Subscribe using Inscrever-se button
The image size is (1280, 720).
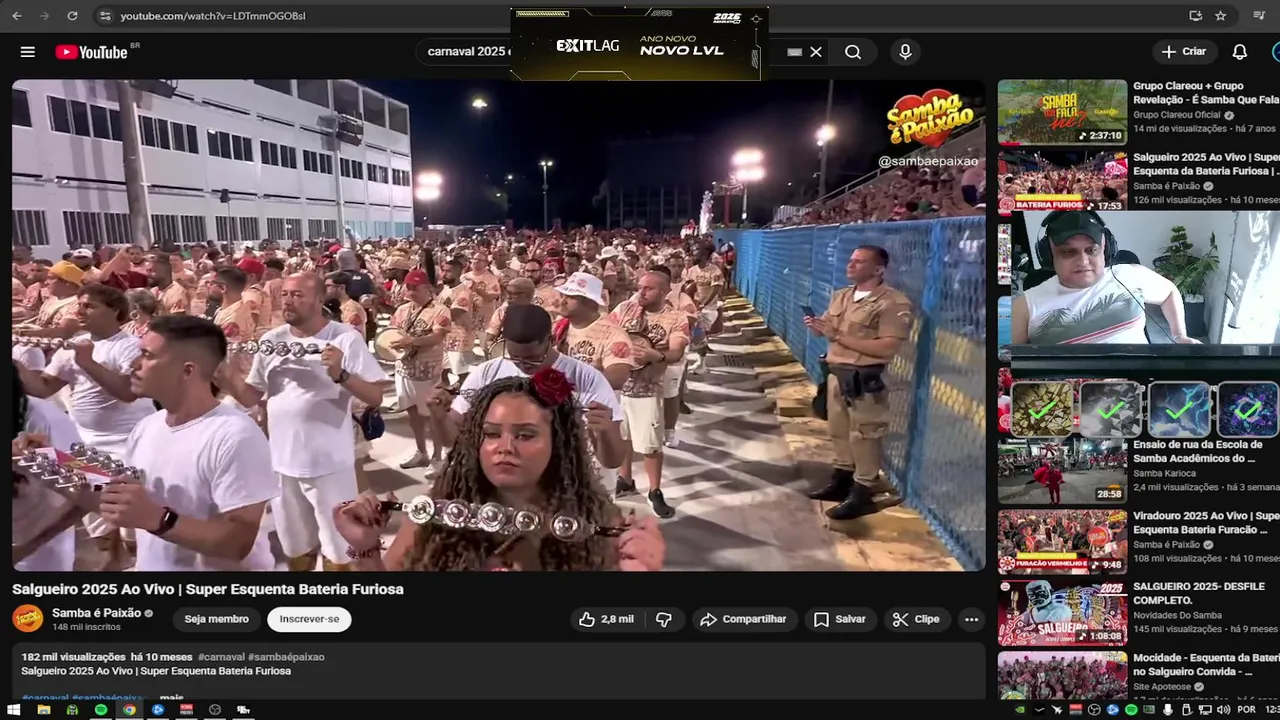pos(309,619)
